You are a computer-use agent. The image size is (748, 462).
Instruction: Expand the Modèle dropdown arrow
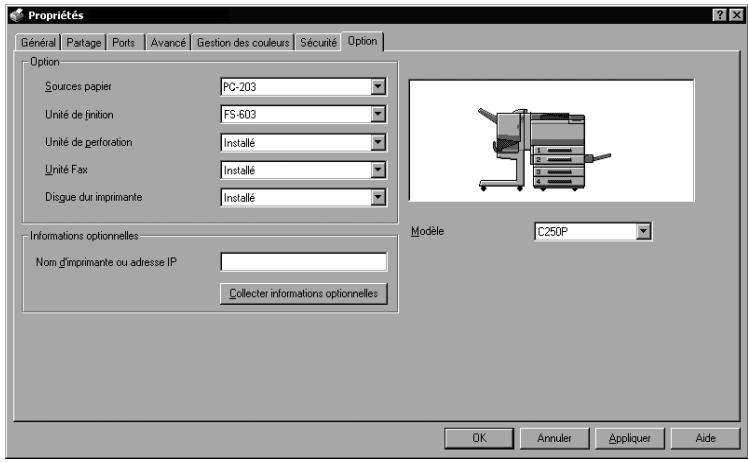coord(644,231)
